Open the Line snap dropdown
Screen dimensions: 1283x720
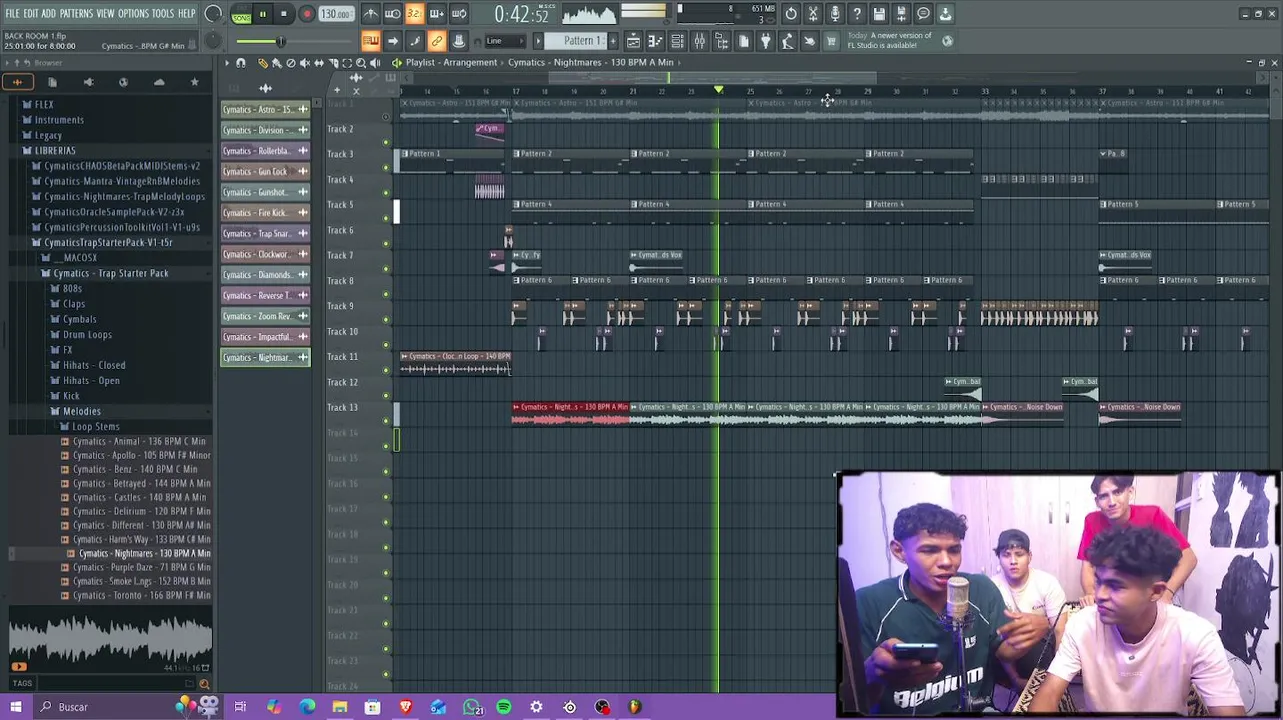(x=506, y=41)
